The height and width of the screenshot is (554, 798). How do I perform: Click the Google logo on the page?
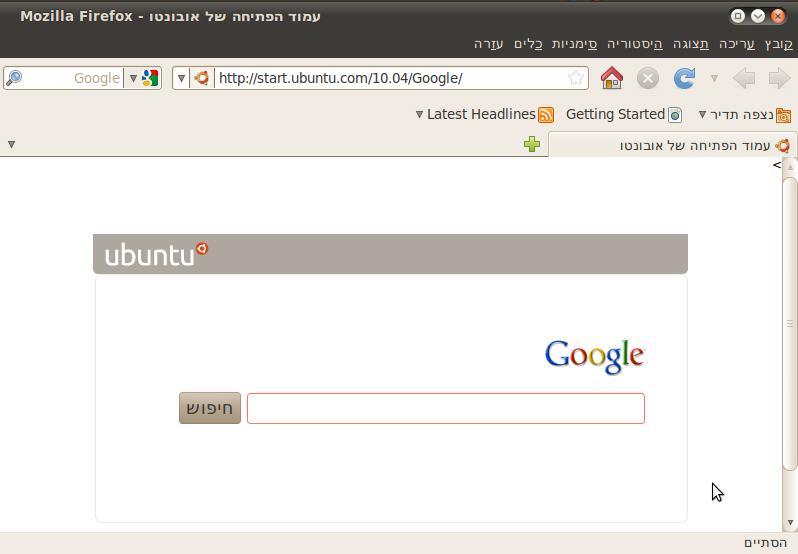(x=594, y=355)
